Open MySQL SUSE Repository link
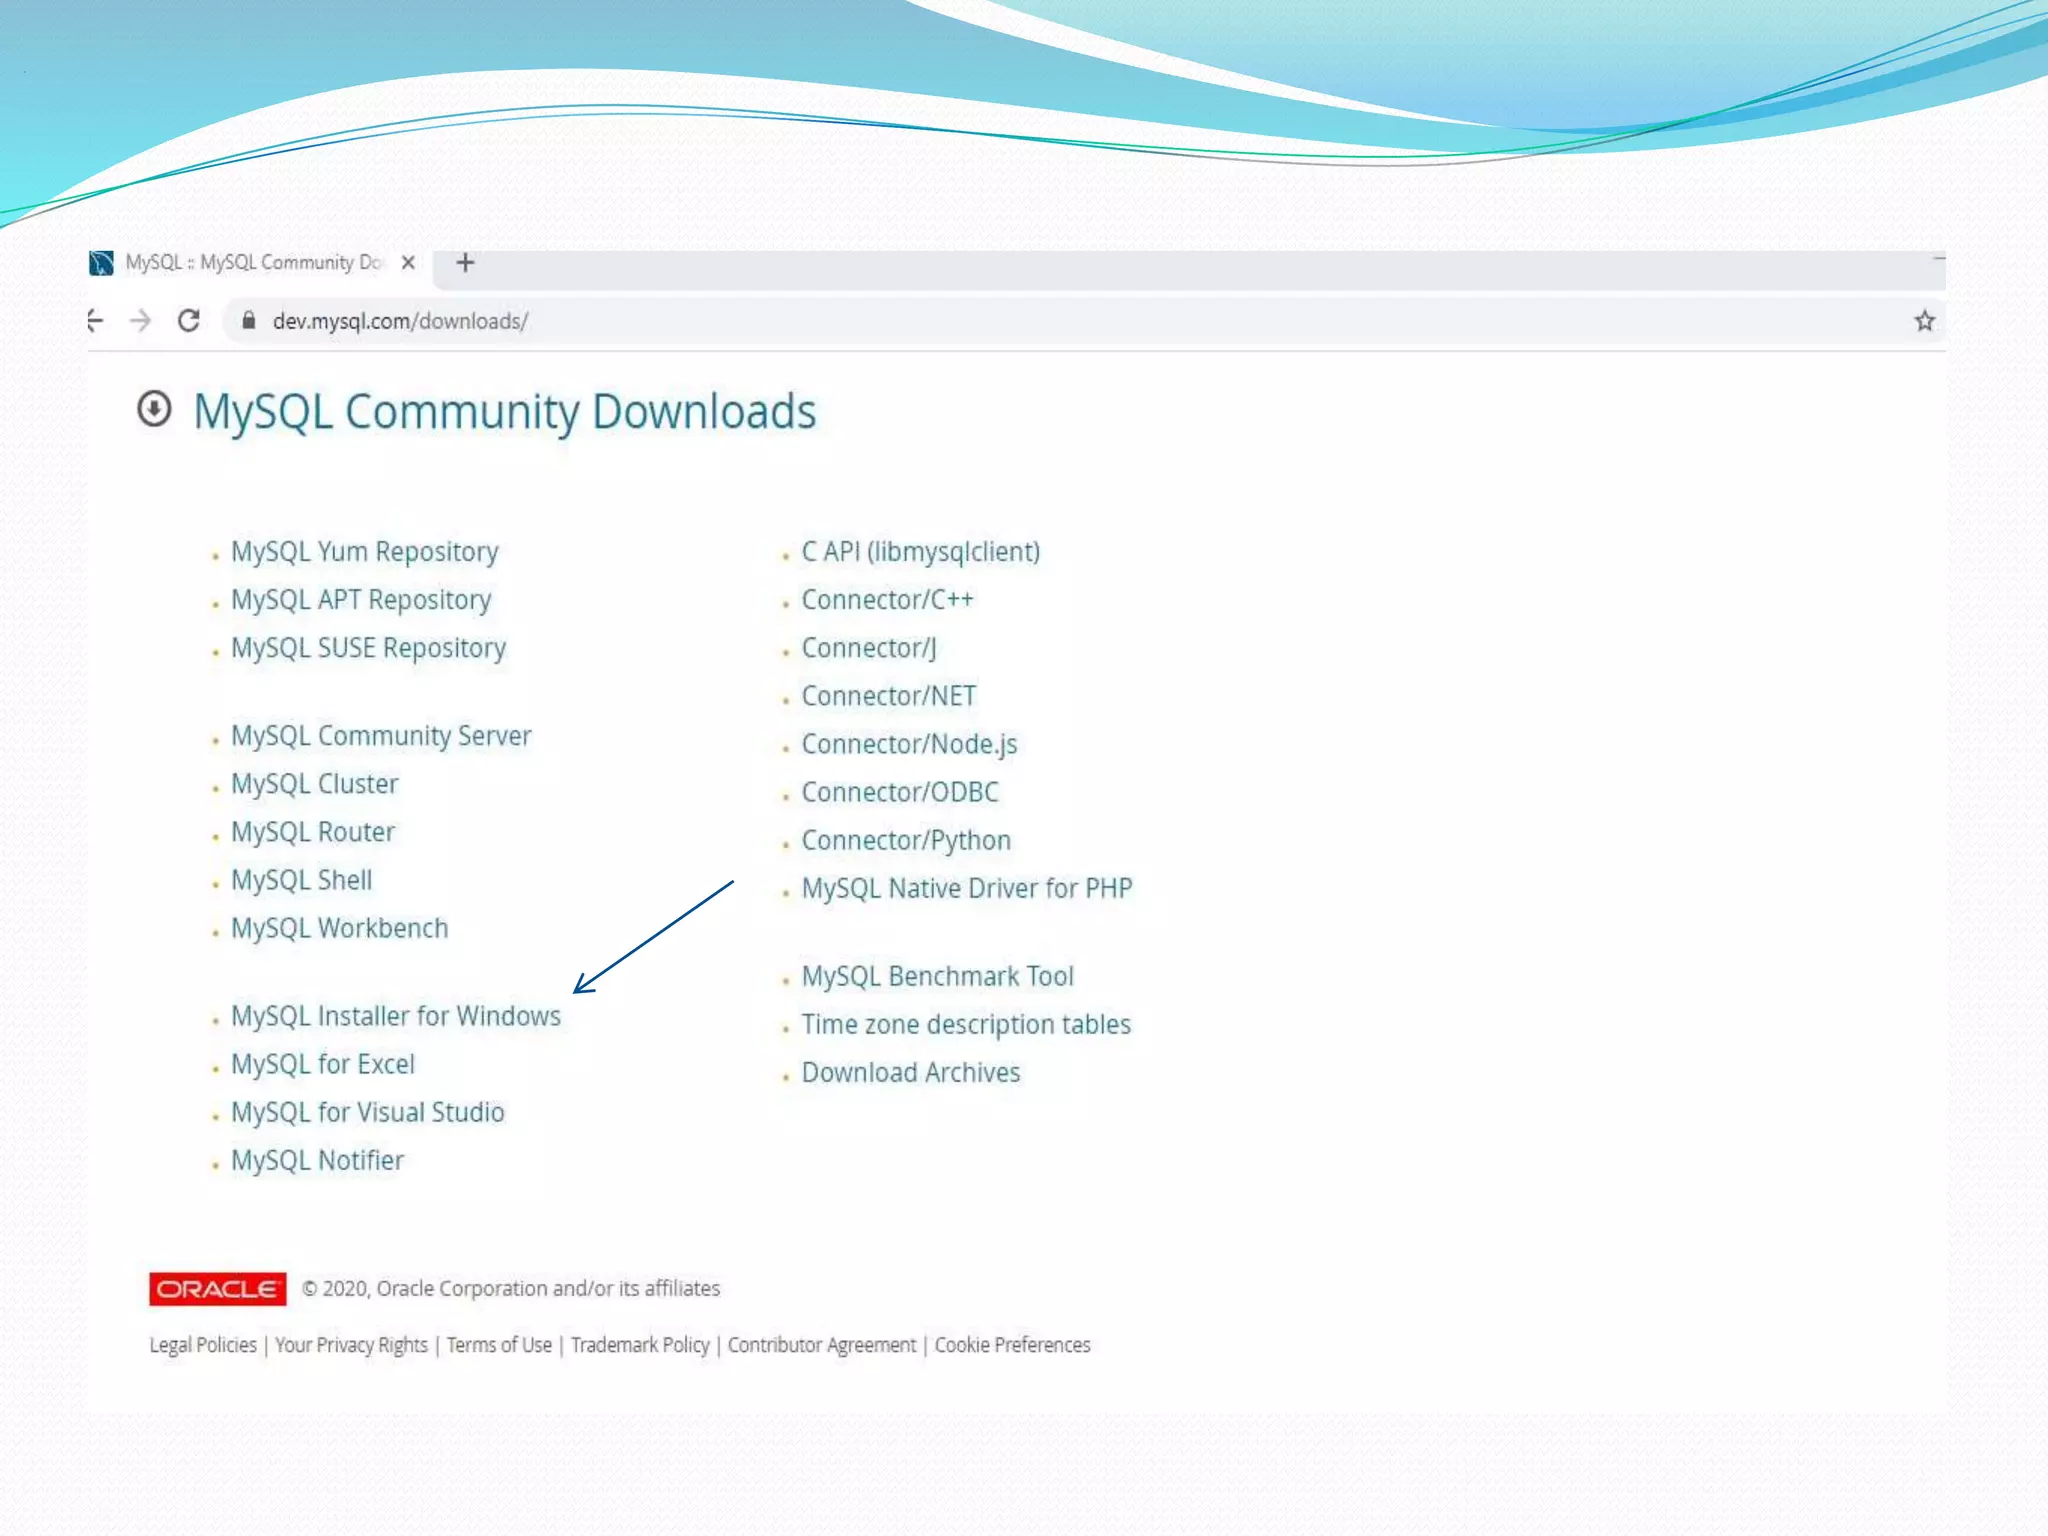This screenshot has height=1536, width=2048. coord(368,648)
